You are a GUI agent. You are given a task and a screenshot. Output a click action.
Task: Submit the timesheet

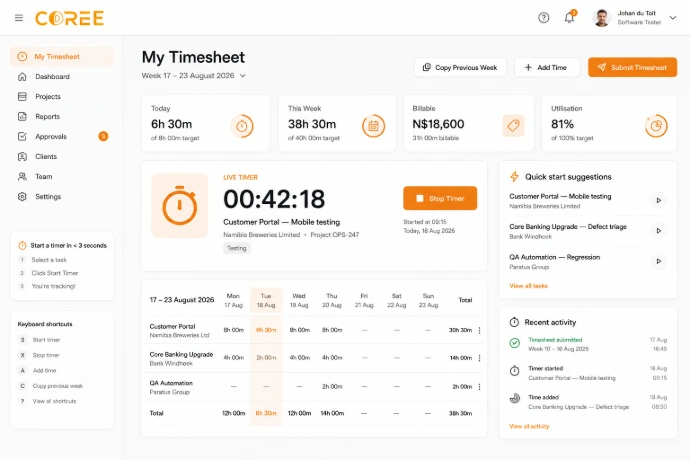(632, 67)
